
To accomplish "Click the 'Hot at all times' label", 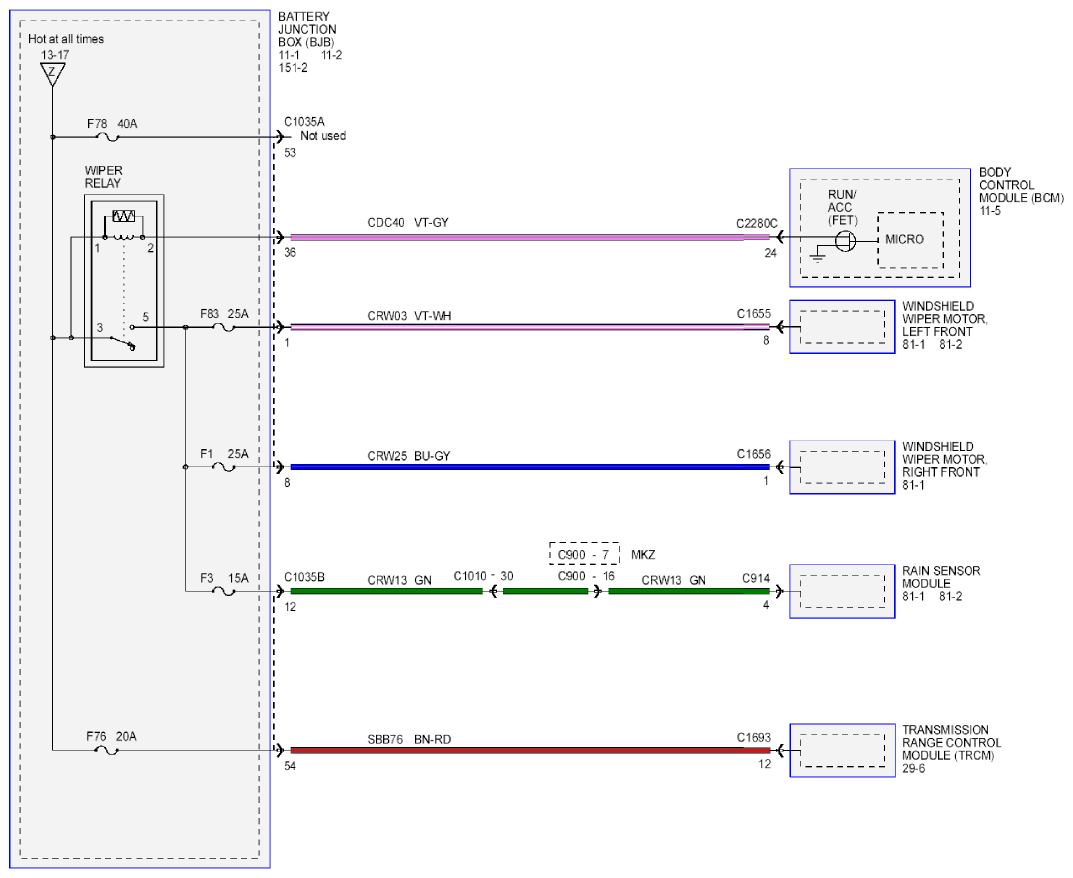I will coord(66,39).
